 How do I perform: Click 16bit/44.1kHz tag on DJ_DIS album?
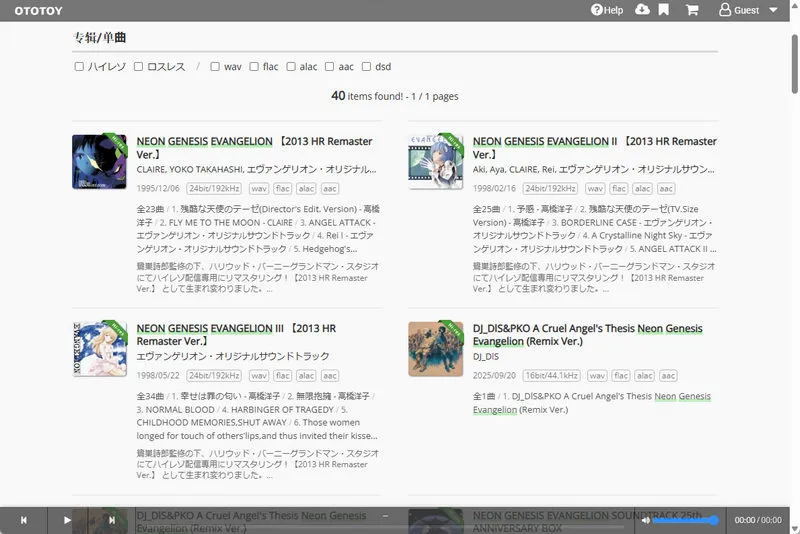pos(552,376)
